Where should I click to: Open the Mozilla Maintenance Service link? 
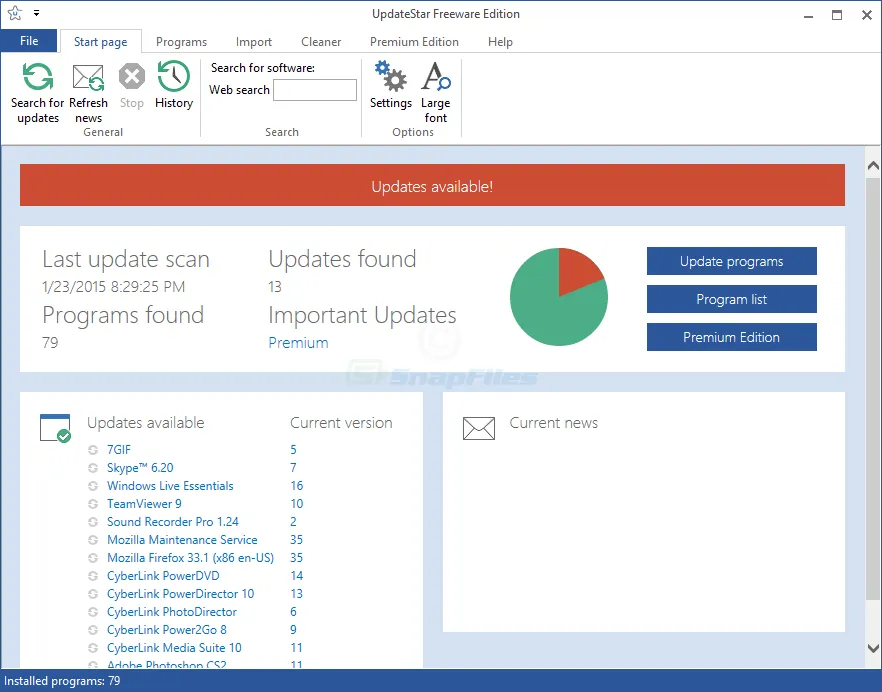click(x=182, y=540)
